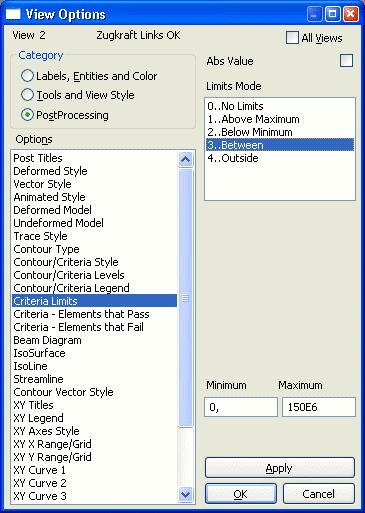Select 4..Outside limits mode
The image size is (365, 513).
click(x=280, y=158)
